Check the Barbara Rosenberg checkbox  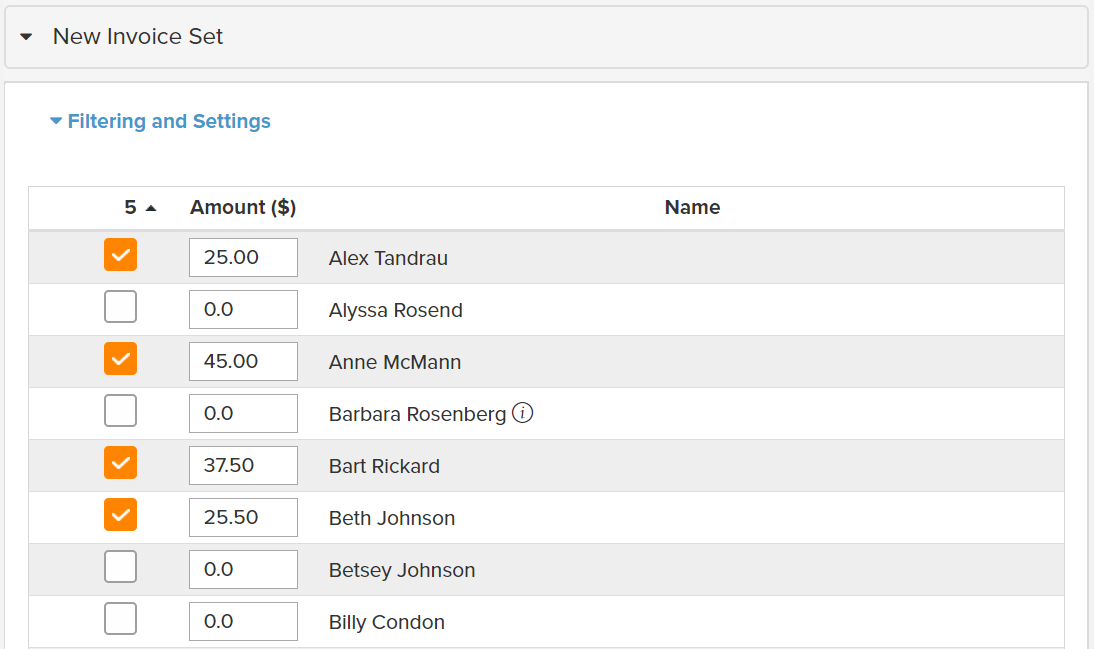(121, 411)
